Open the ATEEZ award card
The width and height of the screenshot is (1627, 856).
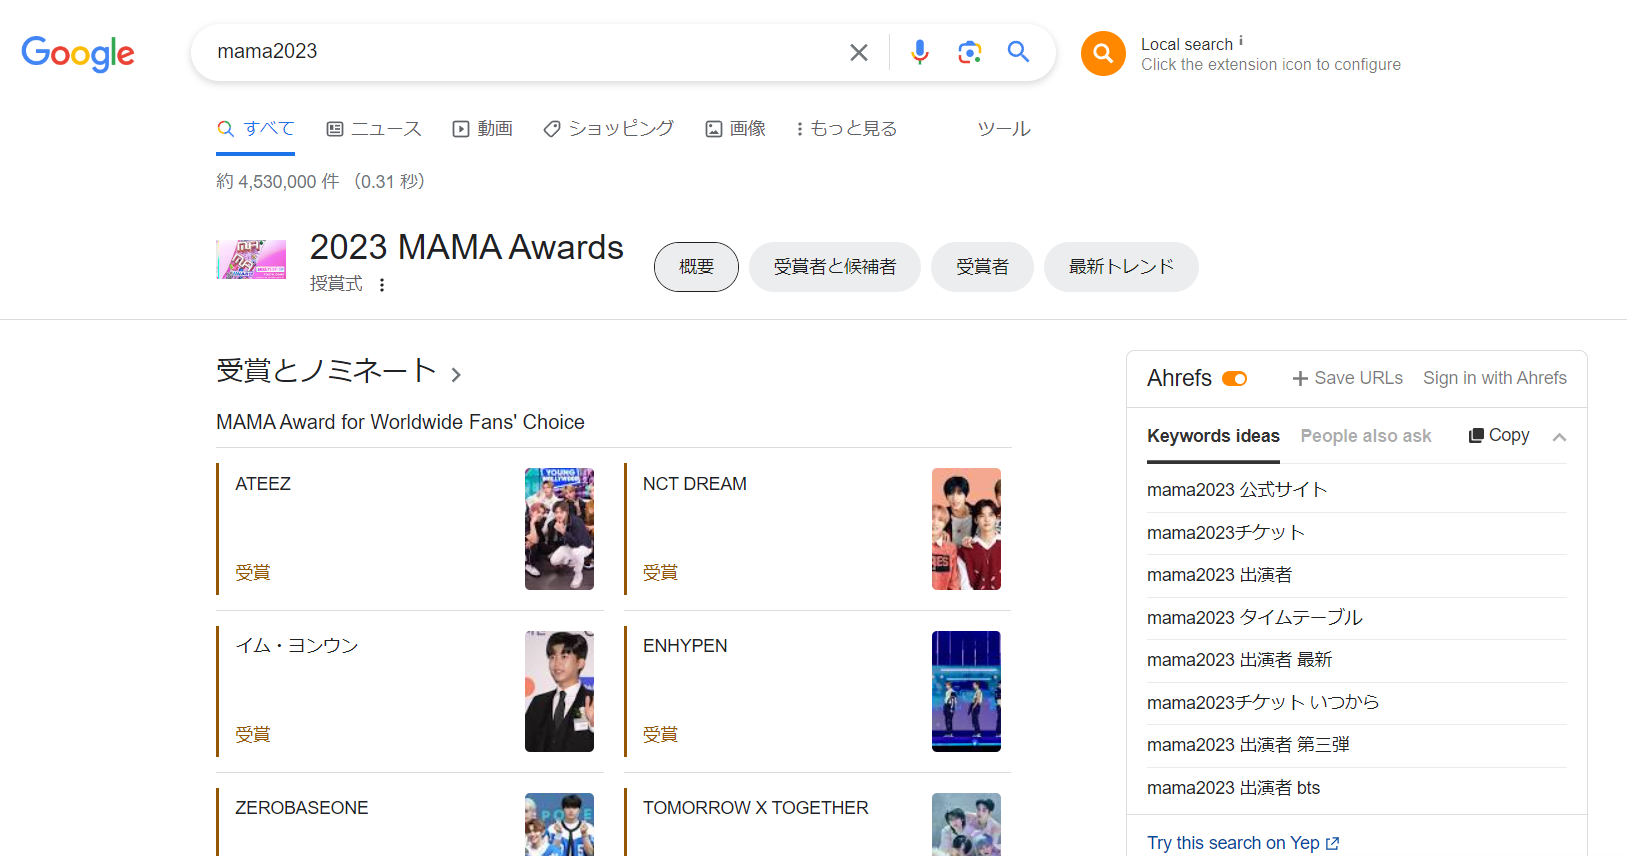coord(410,529)
